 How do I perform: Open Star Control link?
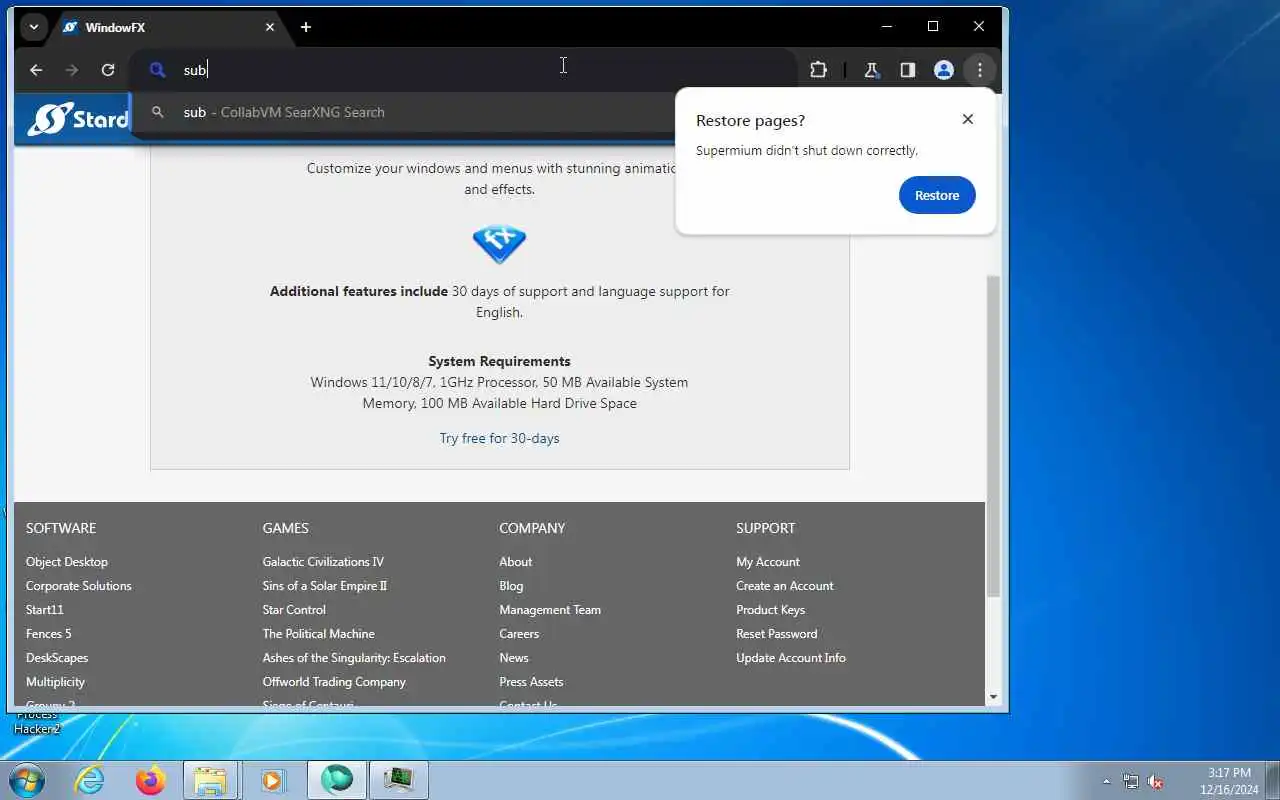point(294,610)
